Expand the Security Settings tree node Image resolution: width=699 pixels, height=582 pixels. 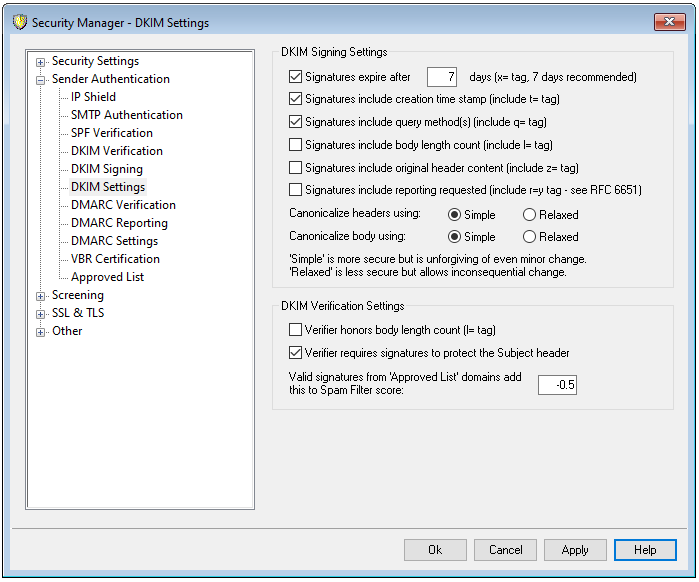[41, 62]
